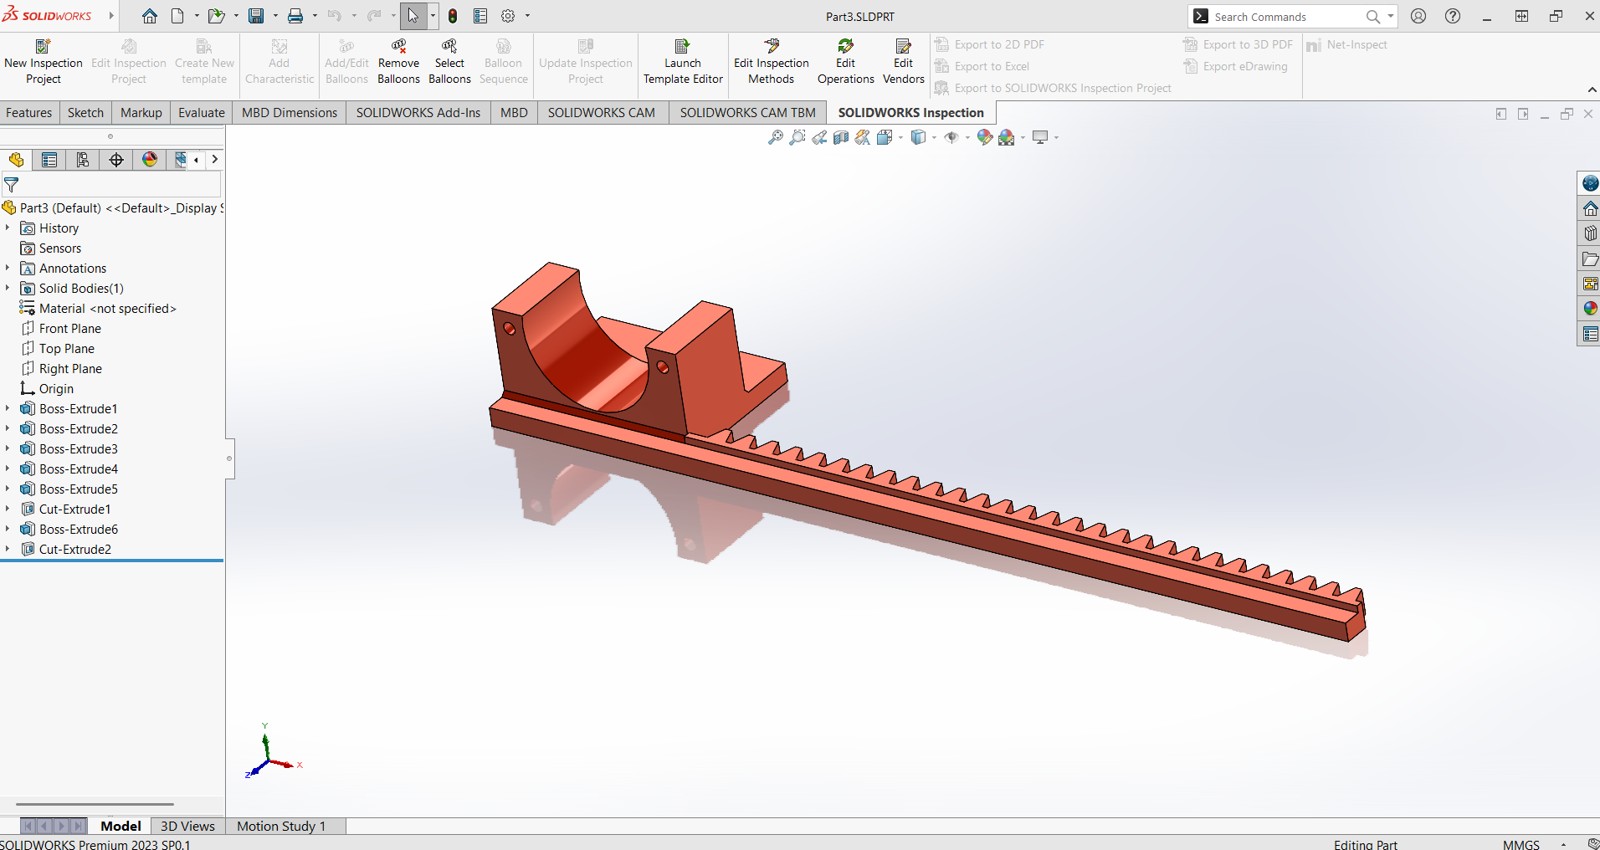Click the Home icon in the top toolbar
Screen dimensions: 1600x850
point(149,16)
